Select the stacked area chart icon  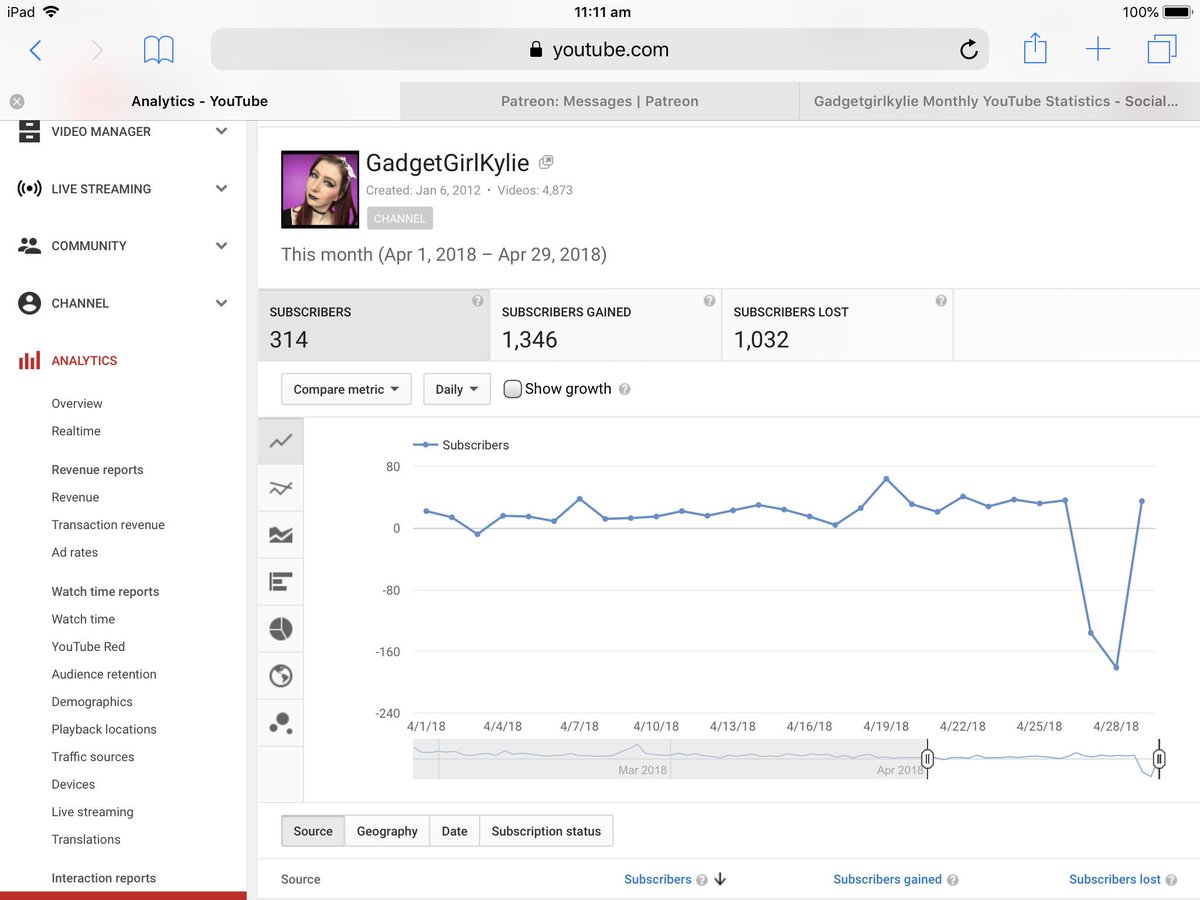click(x=281, y=535)
